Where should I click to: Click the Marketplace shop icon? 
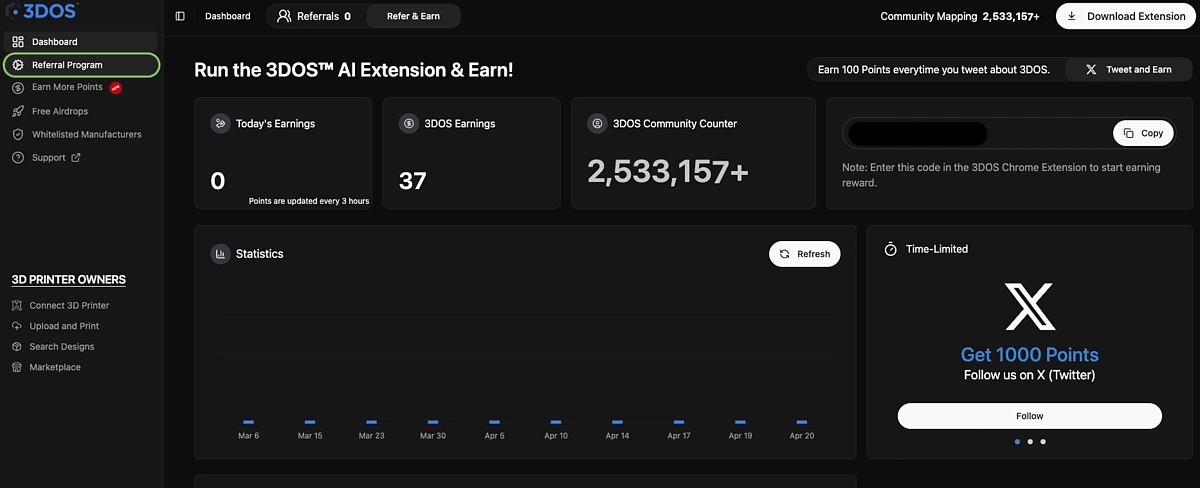click(18, 367)
